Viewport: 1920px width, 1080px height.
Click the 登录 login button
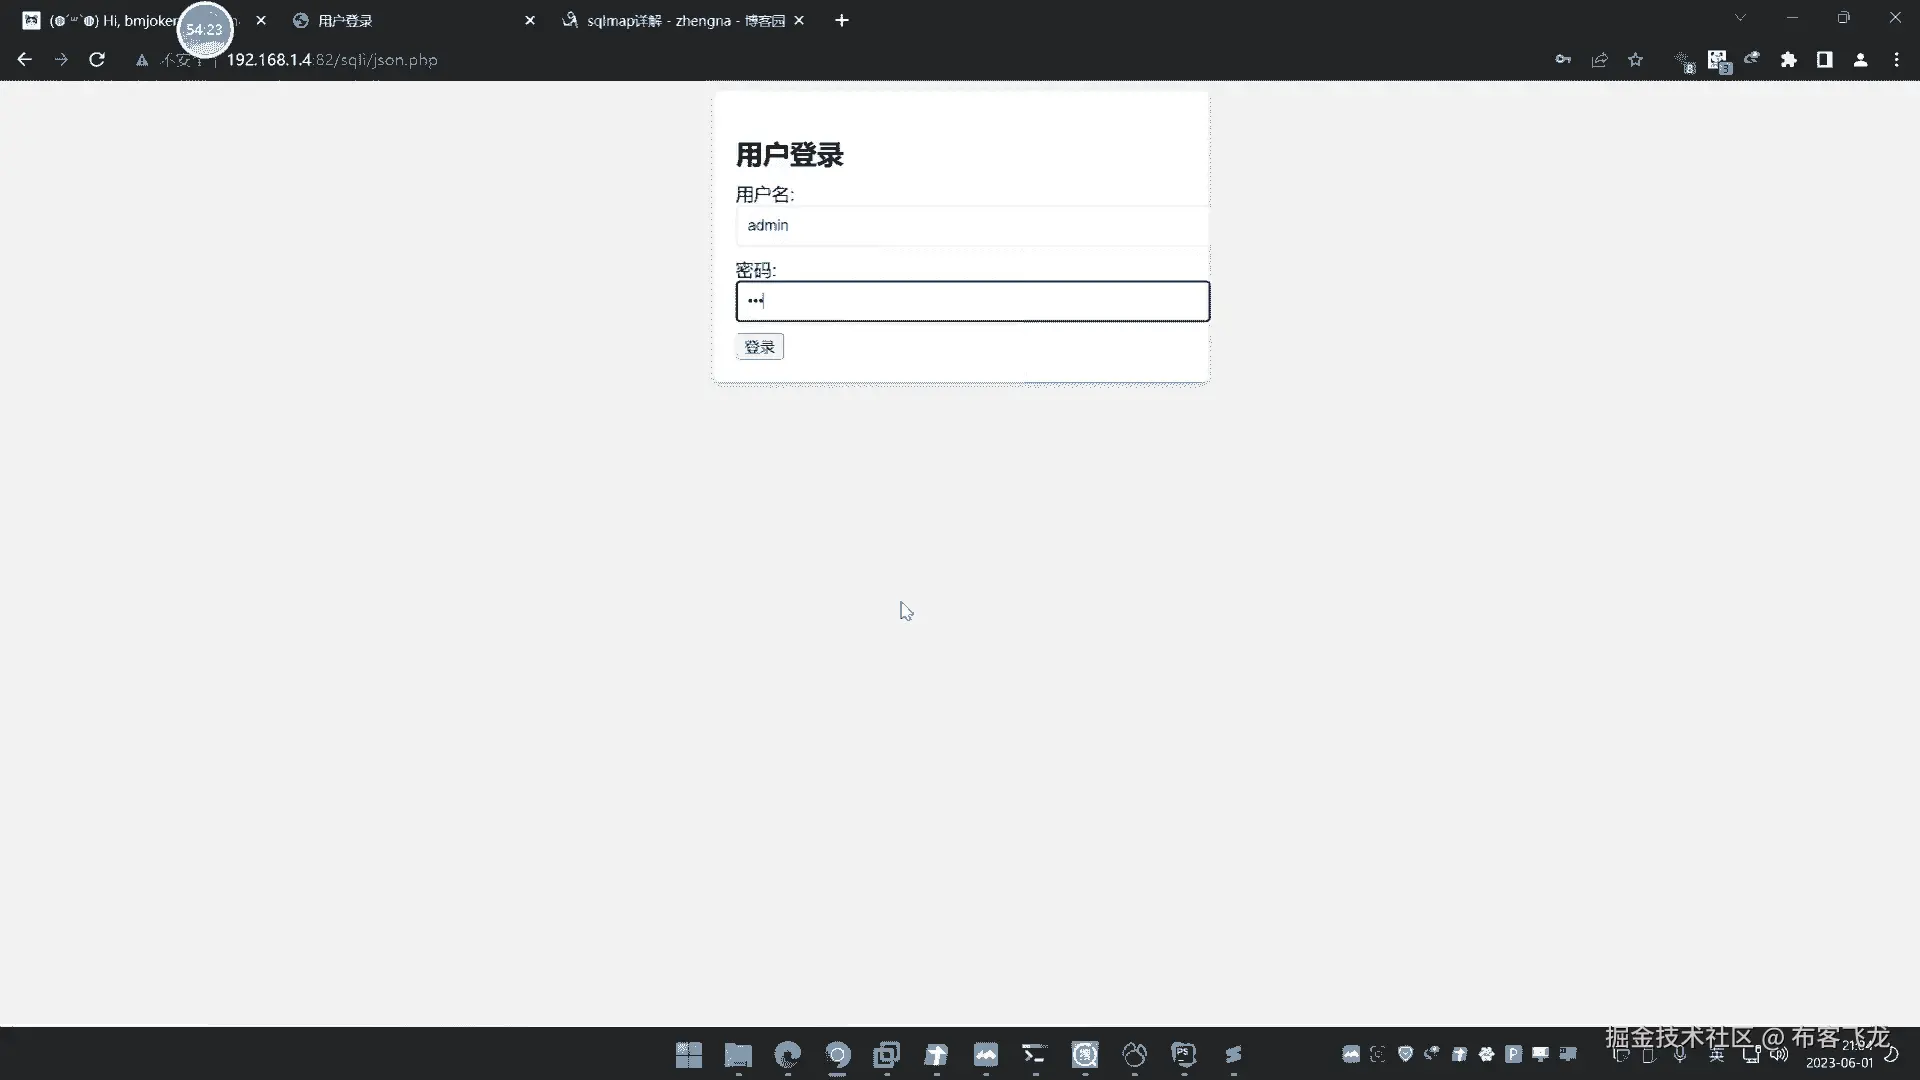pyautogui.click(x=759, y=347)
